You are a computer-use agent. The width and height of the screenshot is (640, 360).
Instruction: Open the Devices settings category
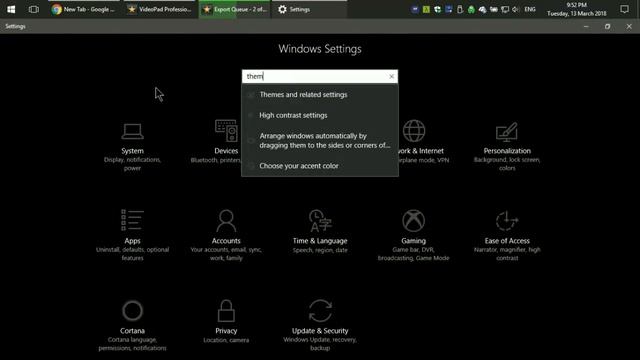(226, 142)
